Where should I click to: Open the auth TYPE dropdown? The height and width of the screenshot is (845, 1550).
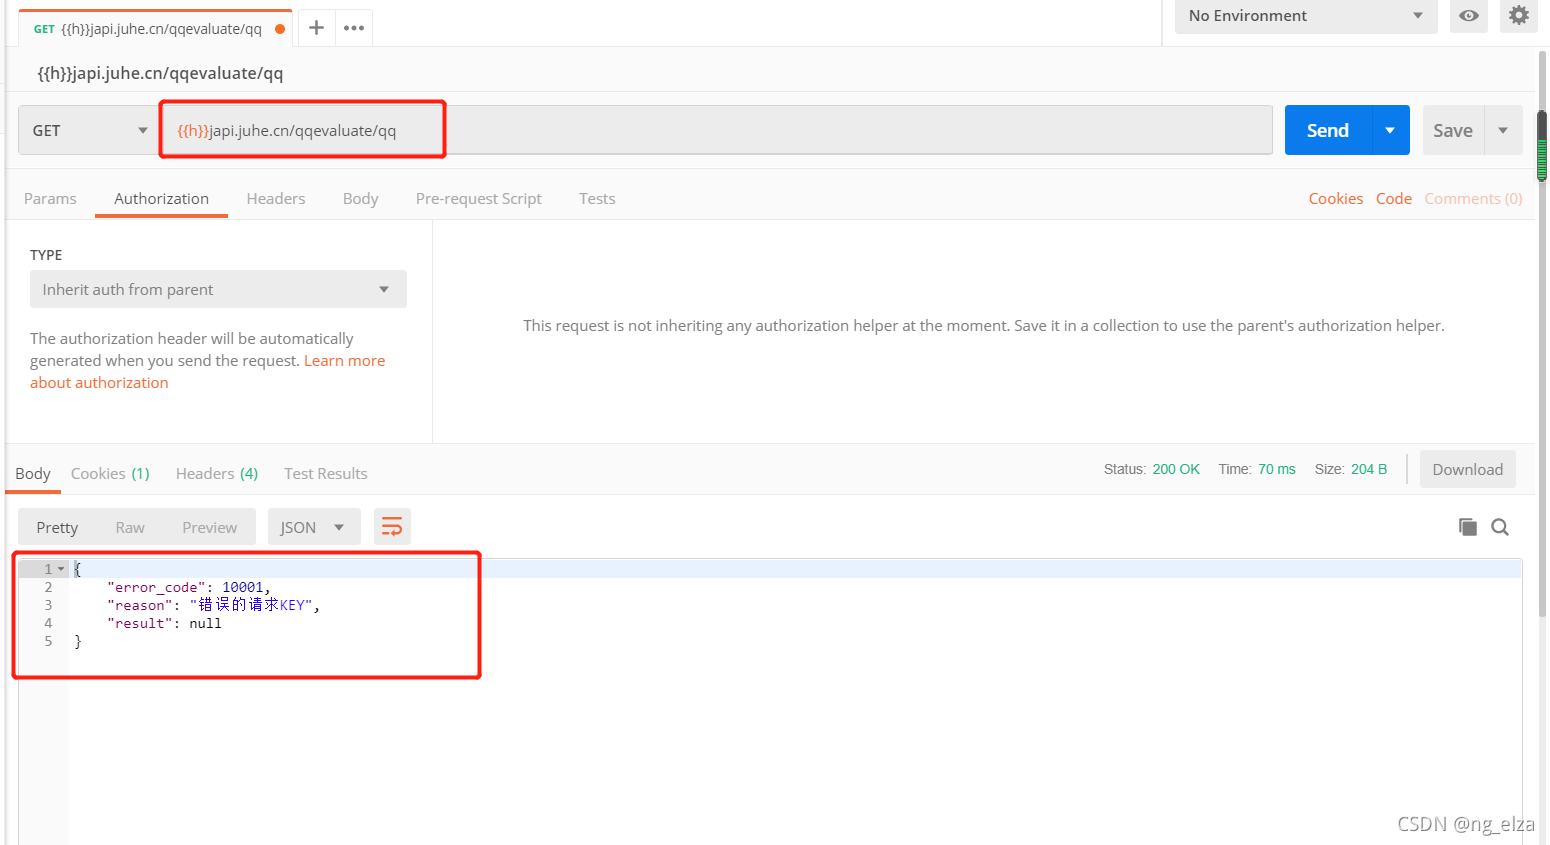tap(218, 289)
